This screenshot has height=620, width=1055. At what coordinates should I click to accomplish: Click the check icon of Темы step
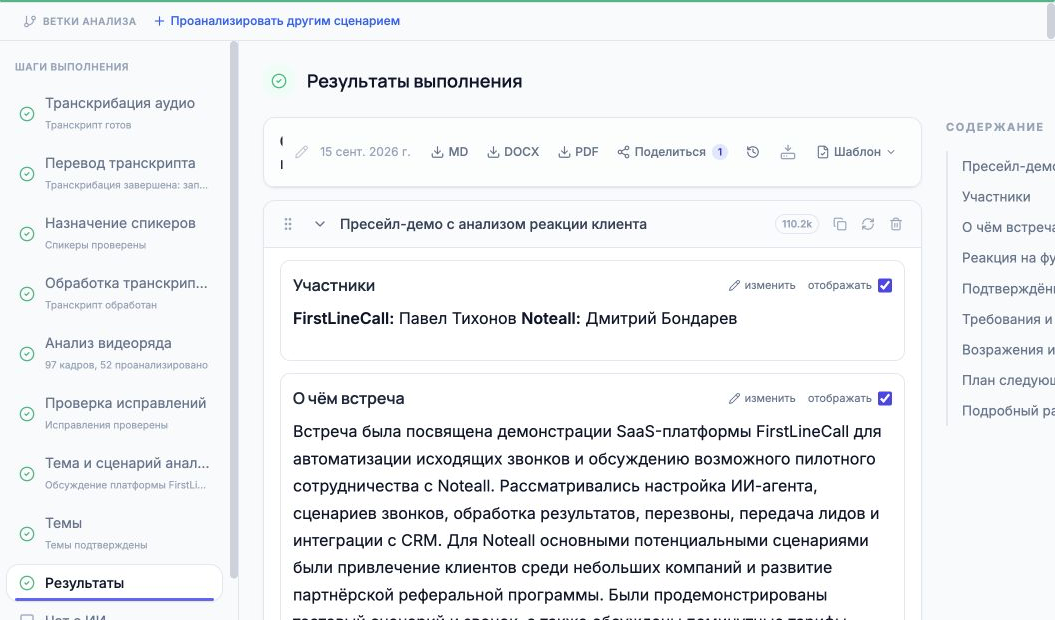tap(27, 533)
